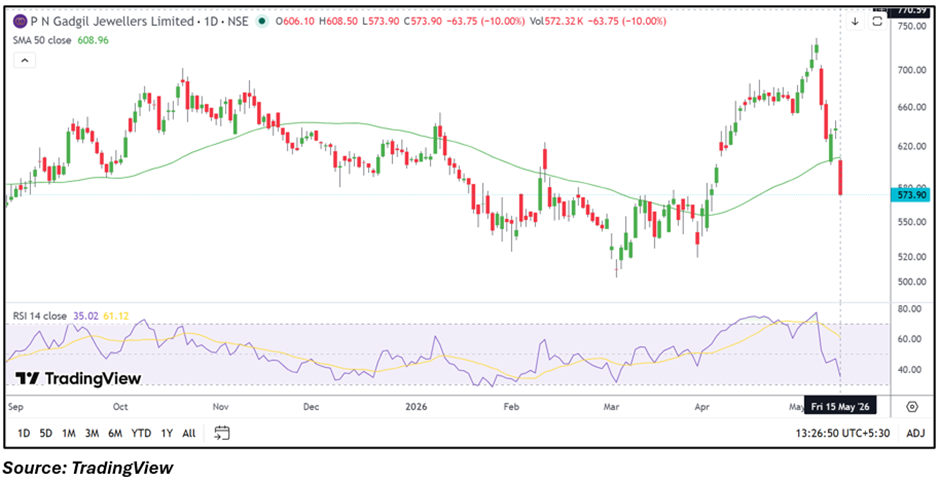The height and width of the screenshot is (482, 940).
Task: Switch to the 6M time range
Action: pos(115,433)
